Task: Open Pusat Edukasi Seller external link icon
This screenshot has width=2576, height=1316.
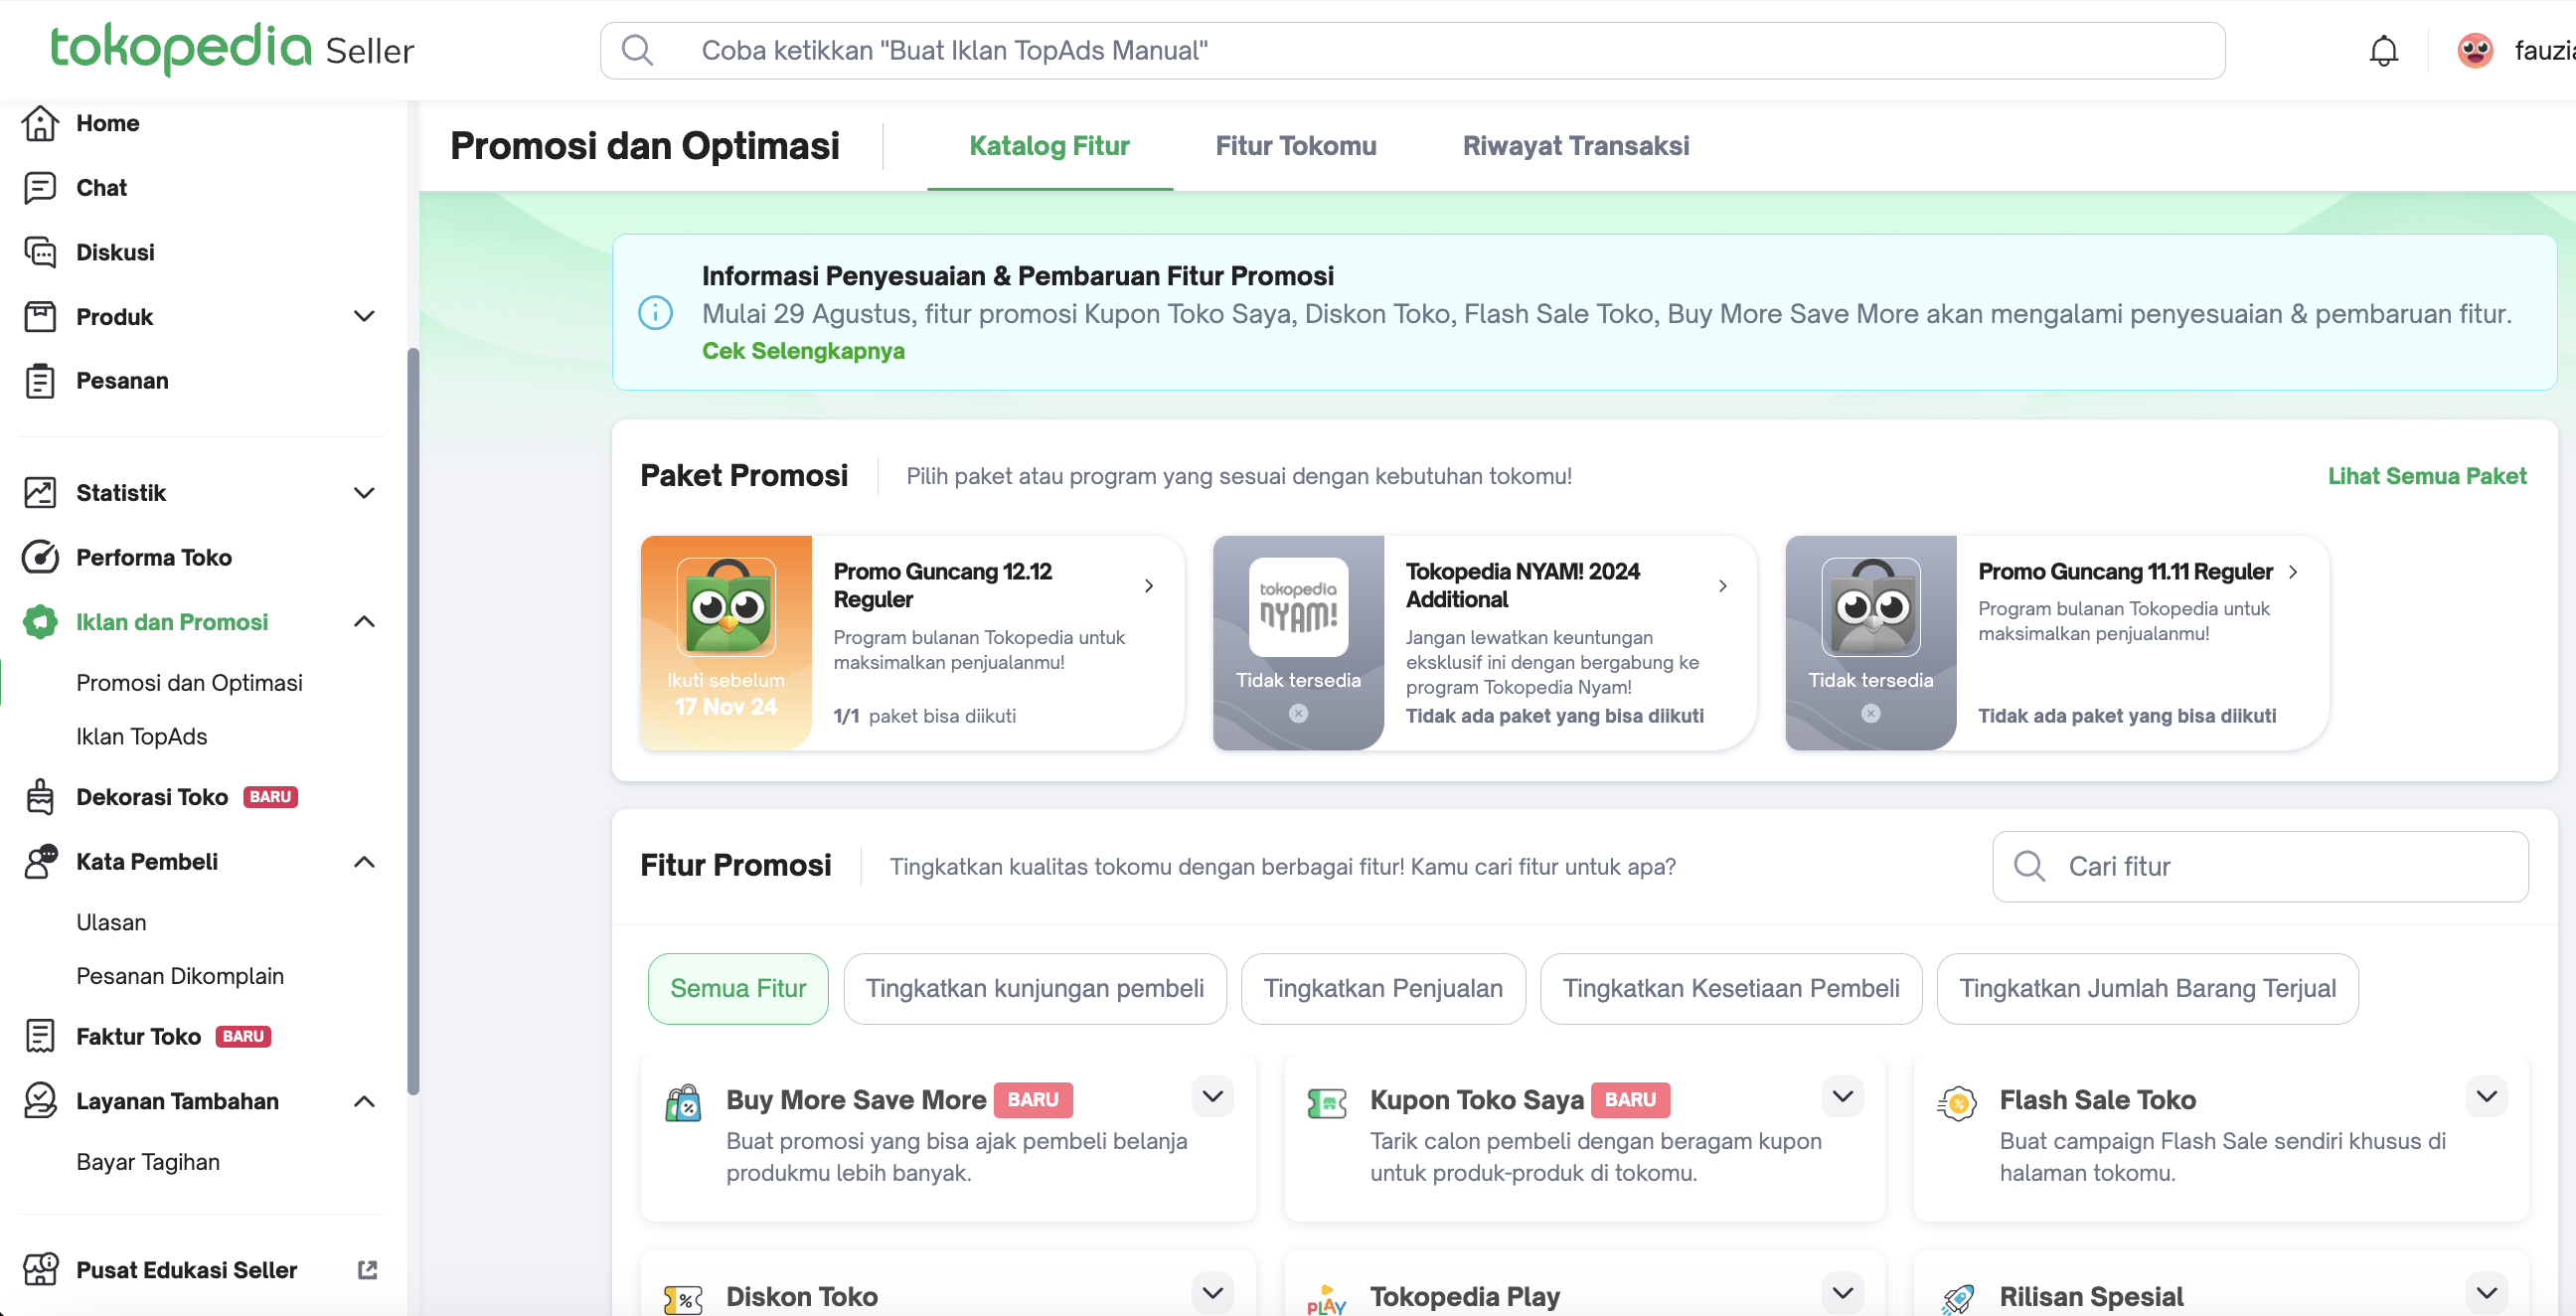Action: (367, 1270)
